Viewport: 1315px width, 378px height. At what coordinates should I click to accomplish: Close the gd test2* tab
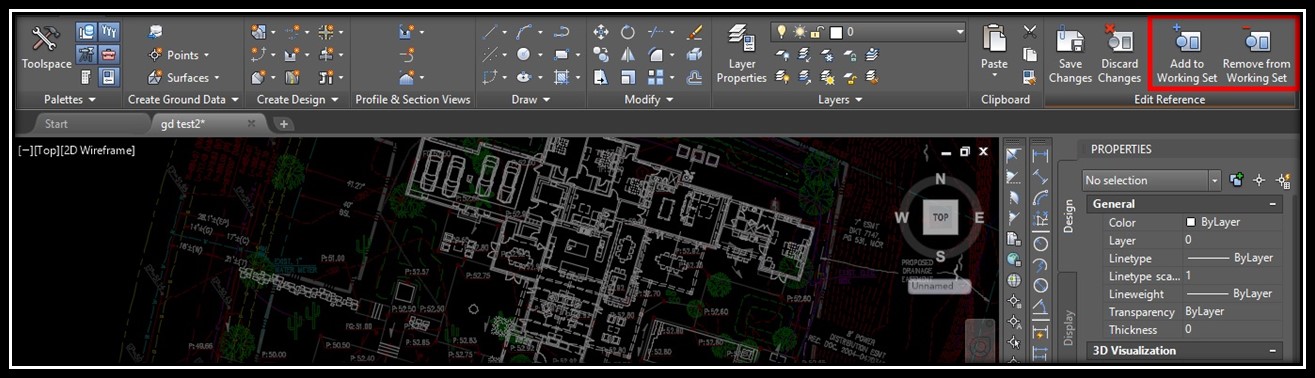coord(251,123)
